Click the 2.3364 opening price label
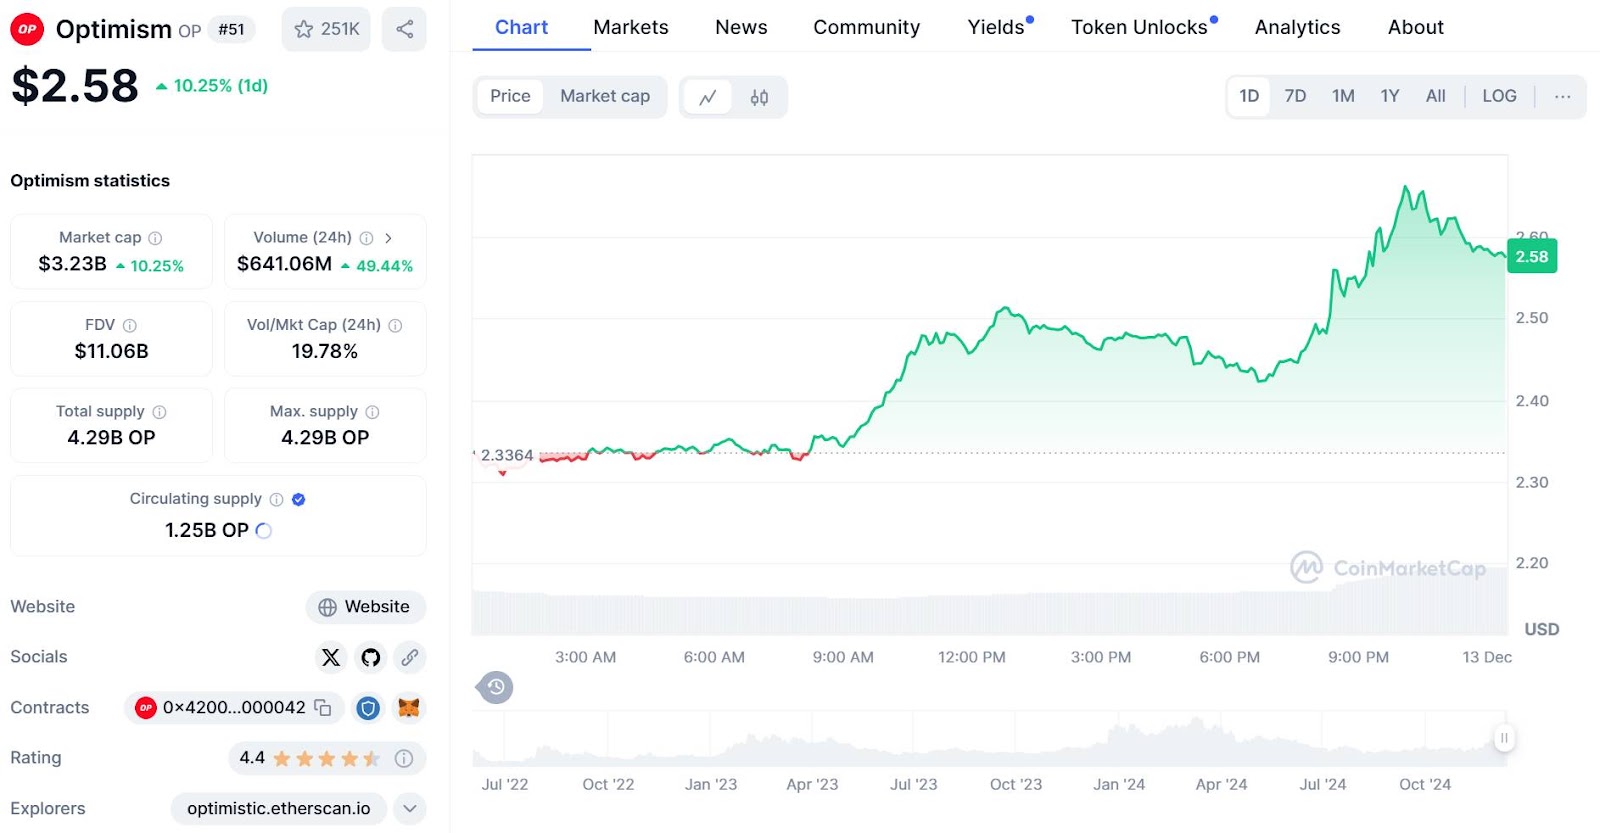Image resolution: width=1600 pixels, height=833 pixels. tap(507, 455)
